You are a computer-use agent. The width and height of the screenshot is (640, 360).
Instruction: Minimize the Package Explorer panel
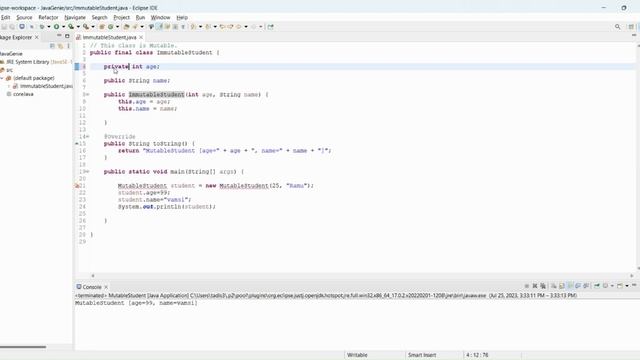pos(59,36)
